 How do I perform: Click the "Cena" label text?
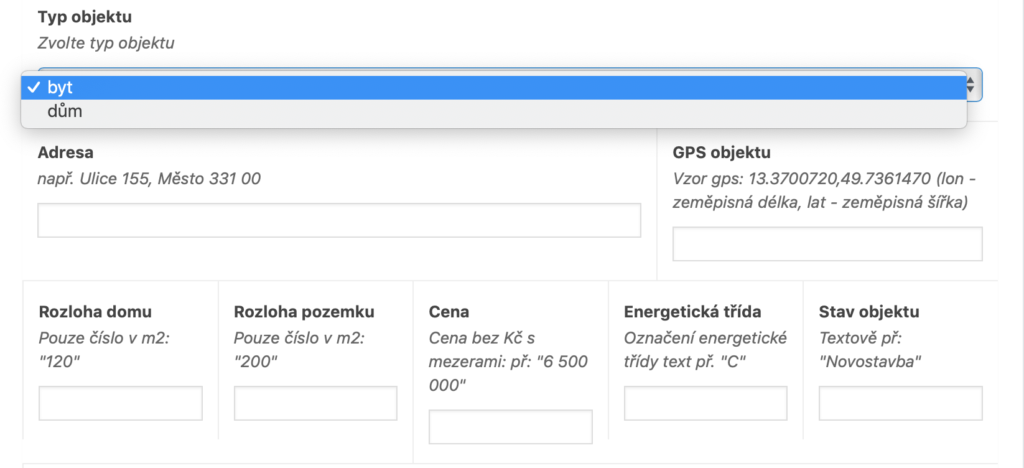pos(448,311)
